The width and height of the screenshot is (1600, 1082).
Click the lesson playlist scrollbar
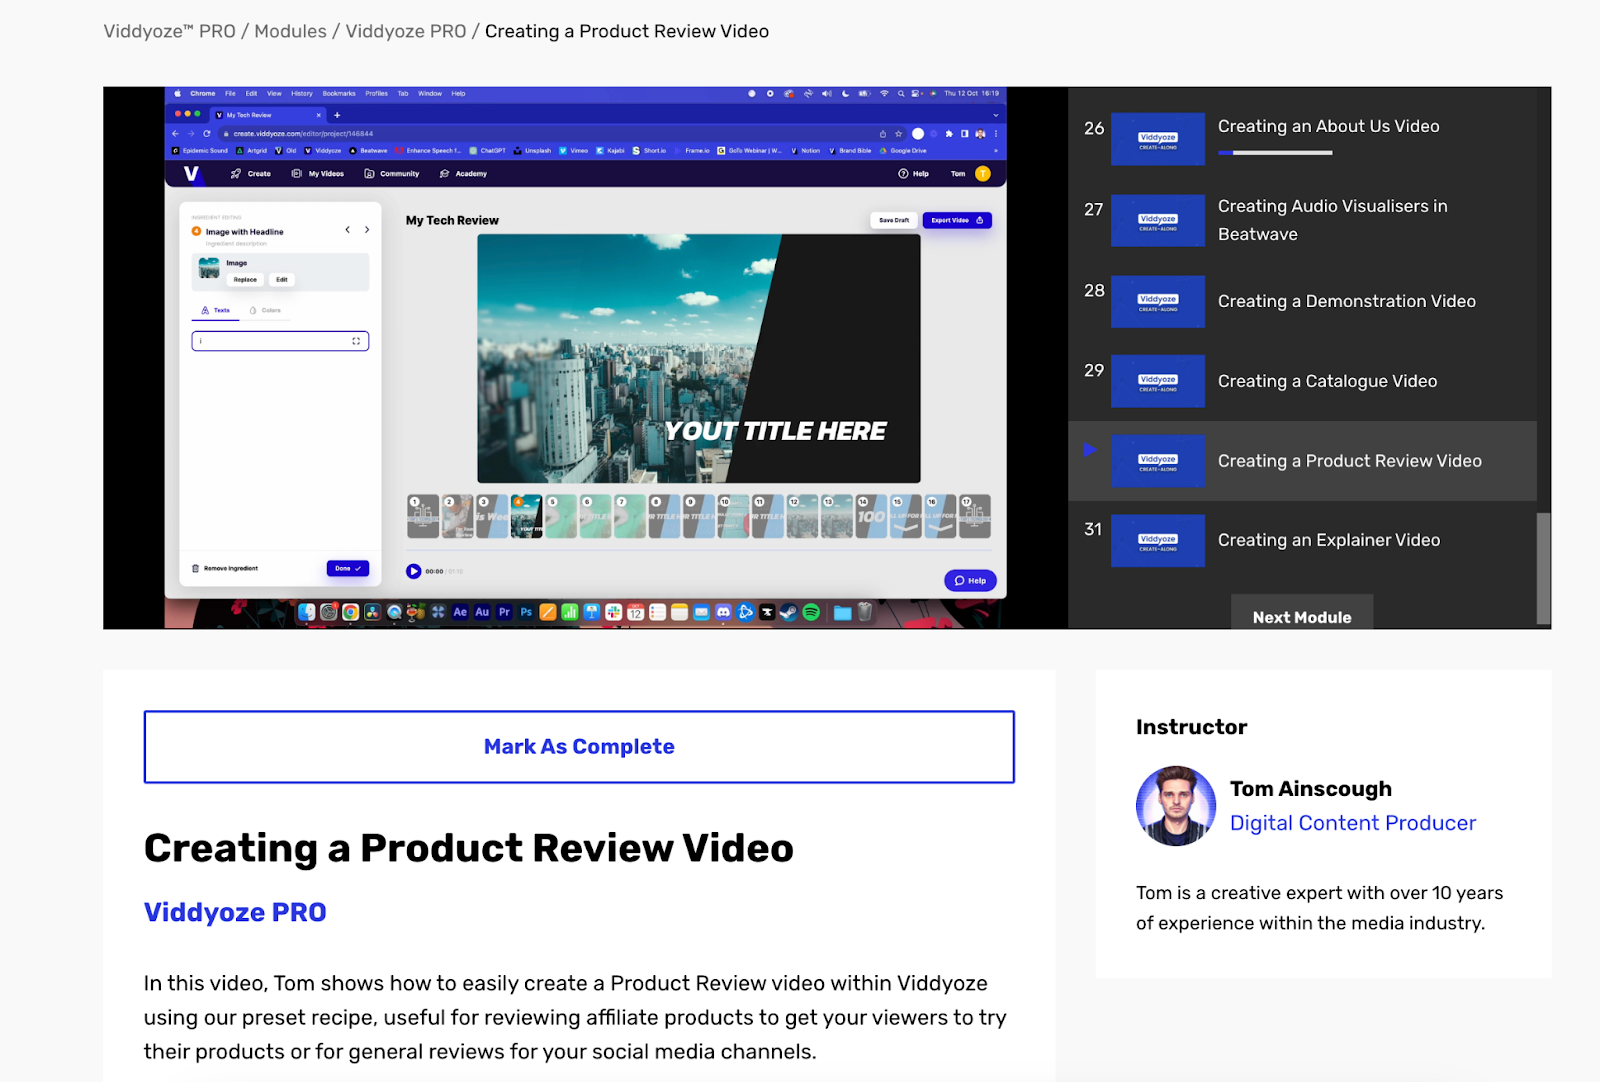pyautogui.click(x=1544, y=569)
